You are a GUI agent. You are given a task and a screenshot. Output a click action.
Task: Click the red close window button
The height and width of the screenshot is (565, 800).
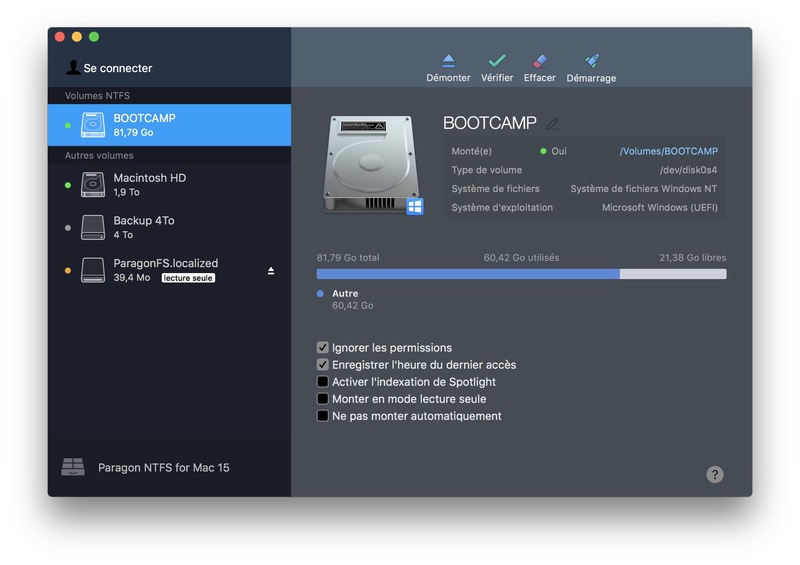pyautogui.click(x=60, y=37)
